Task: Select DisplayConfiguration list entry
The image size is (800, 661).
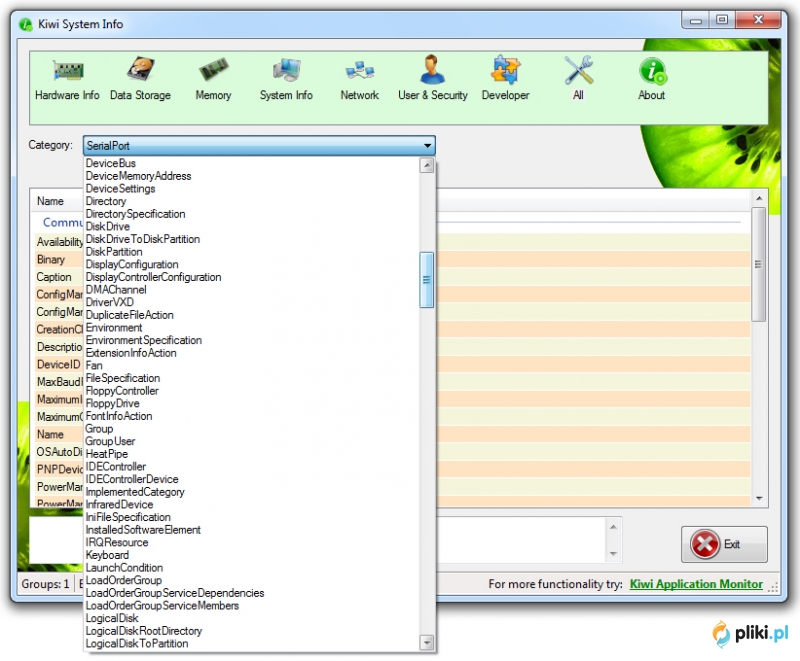Action: 252,264
